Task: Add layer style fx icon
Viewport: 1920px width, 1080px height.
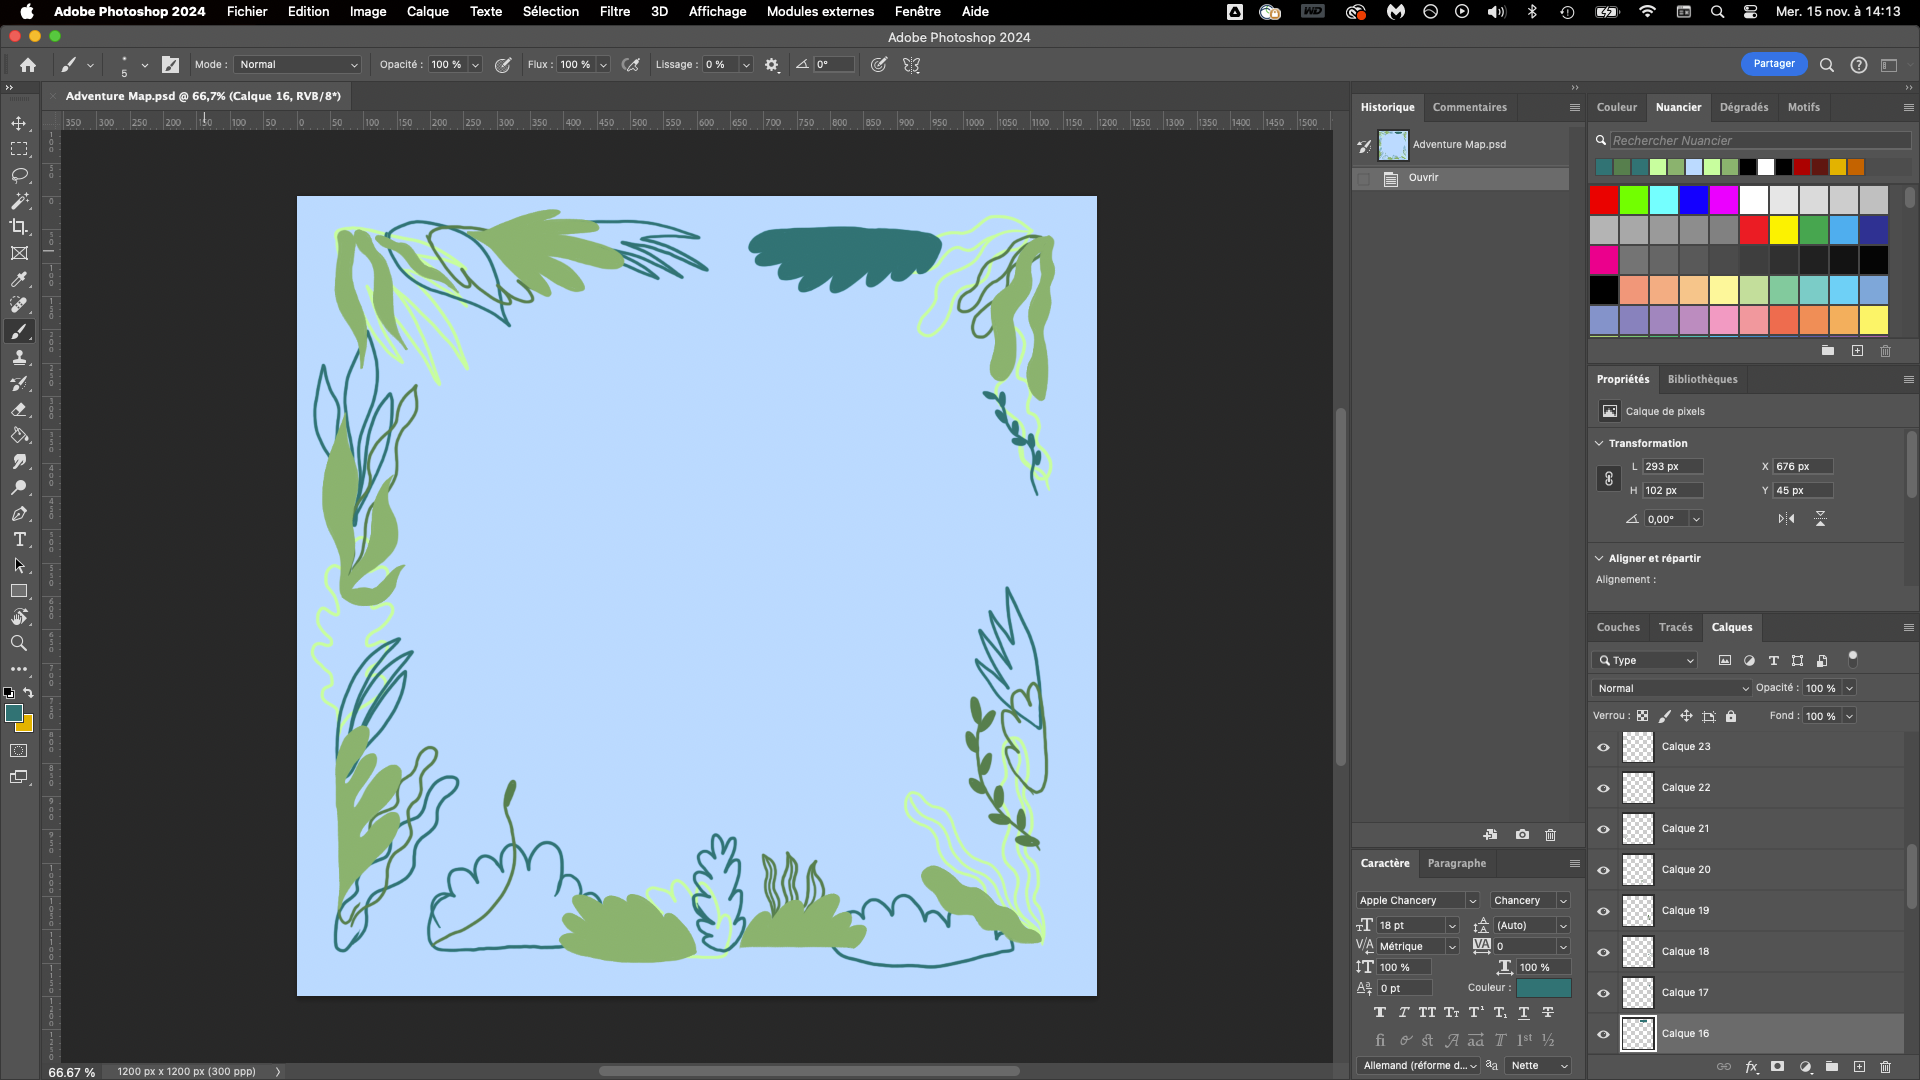Action: (x=1751, y=1067)
